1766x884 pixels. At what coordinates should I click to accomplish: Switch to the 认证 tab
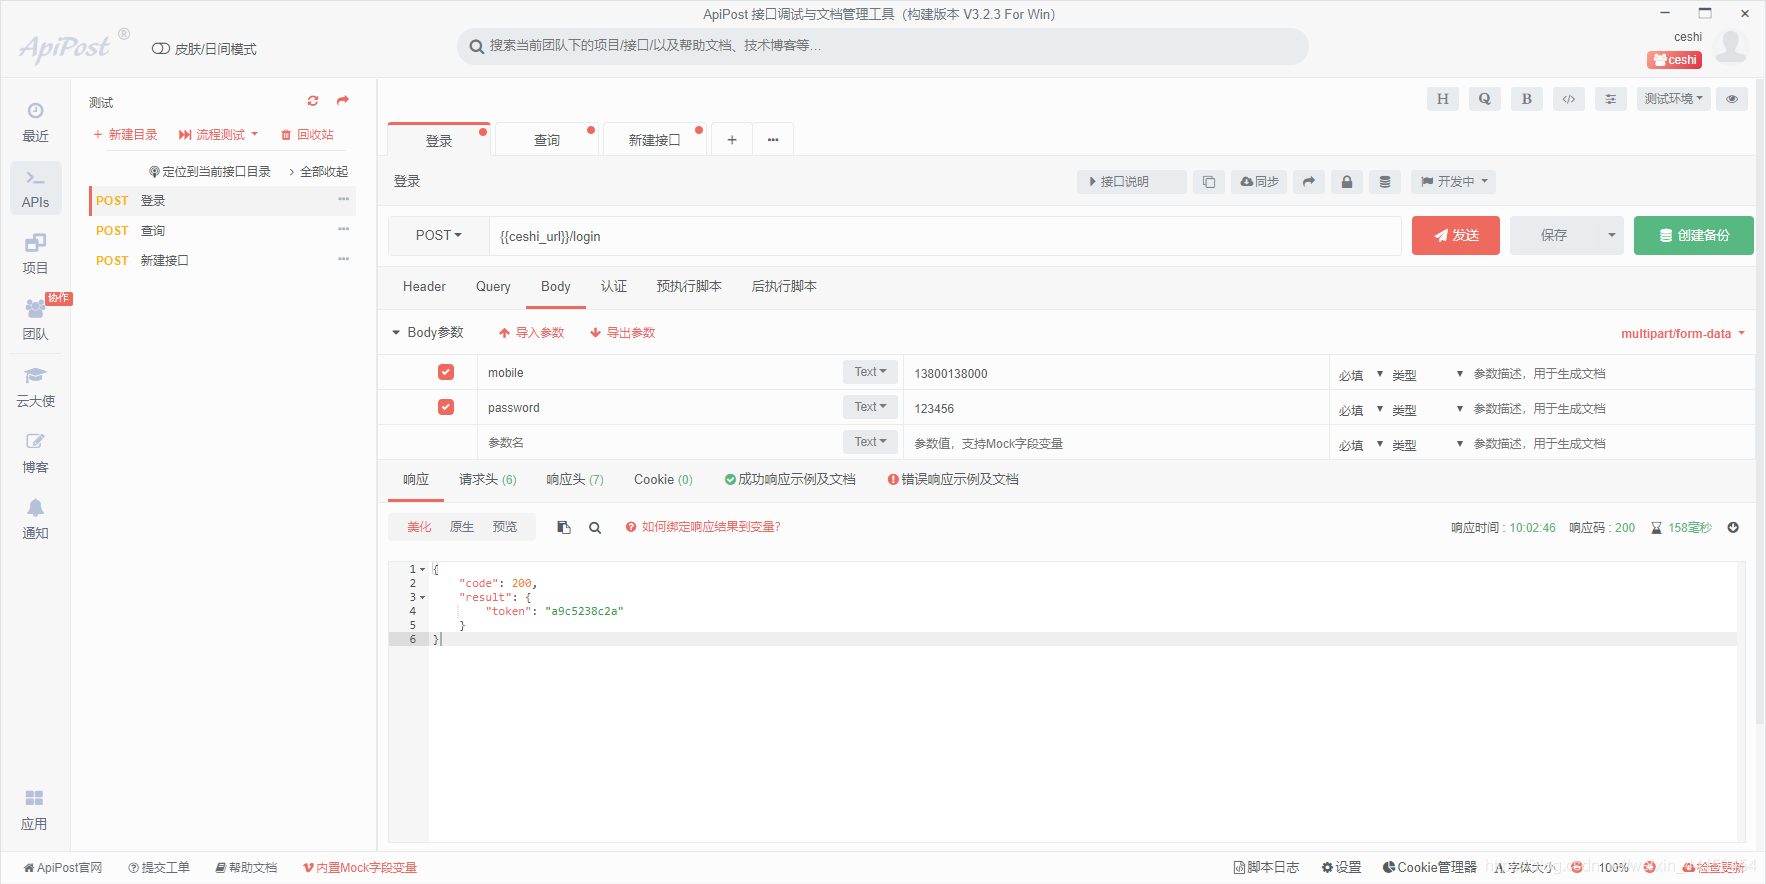pos(614,287)
